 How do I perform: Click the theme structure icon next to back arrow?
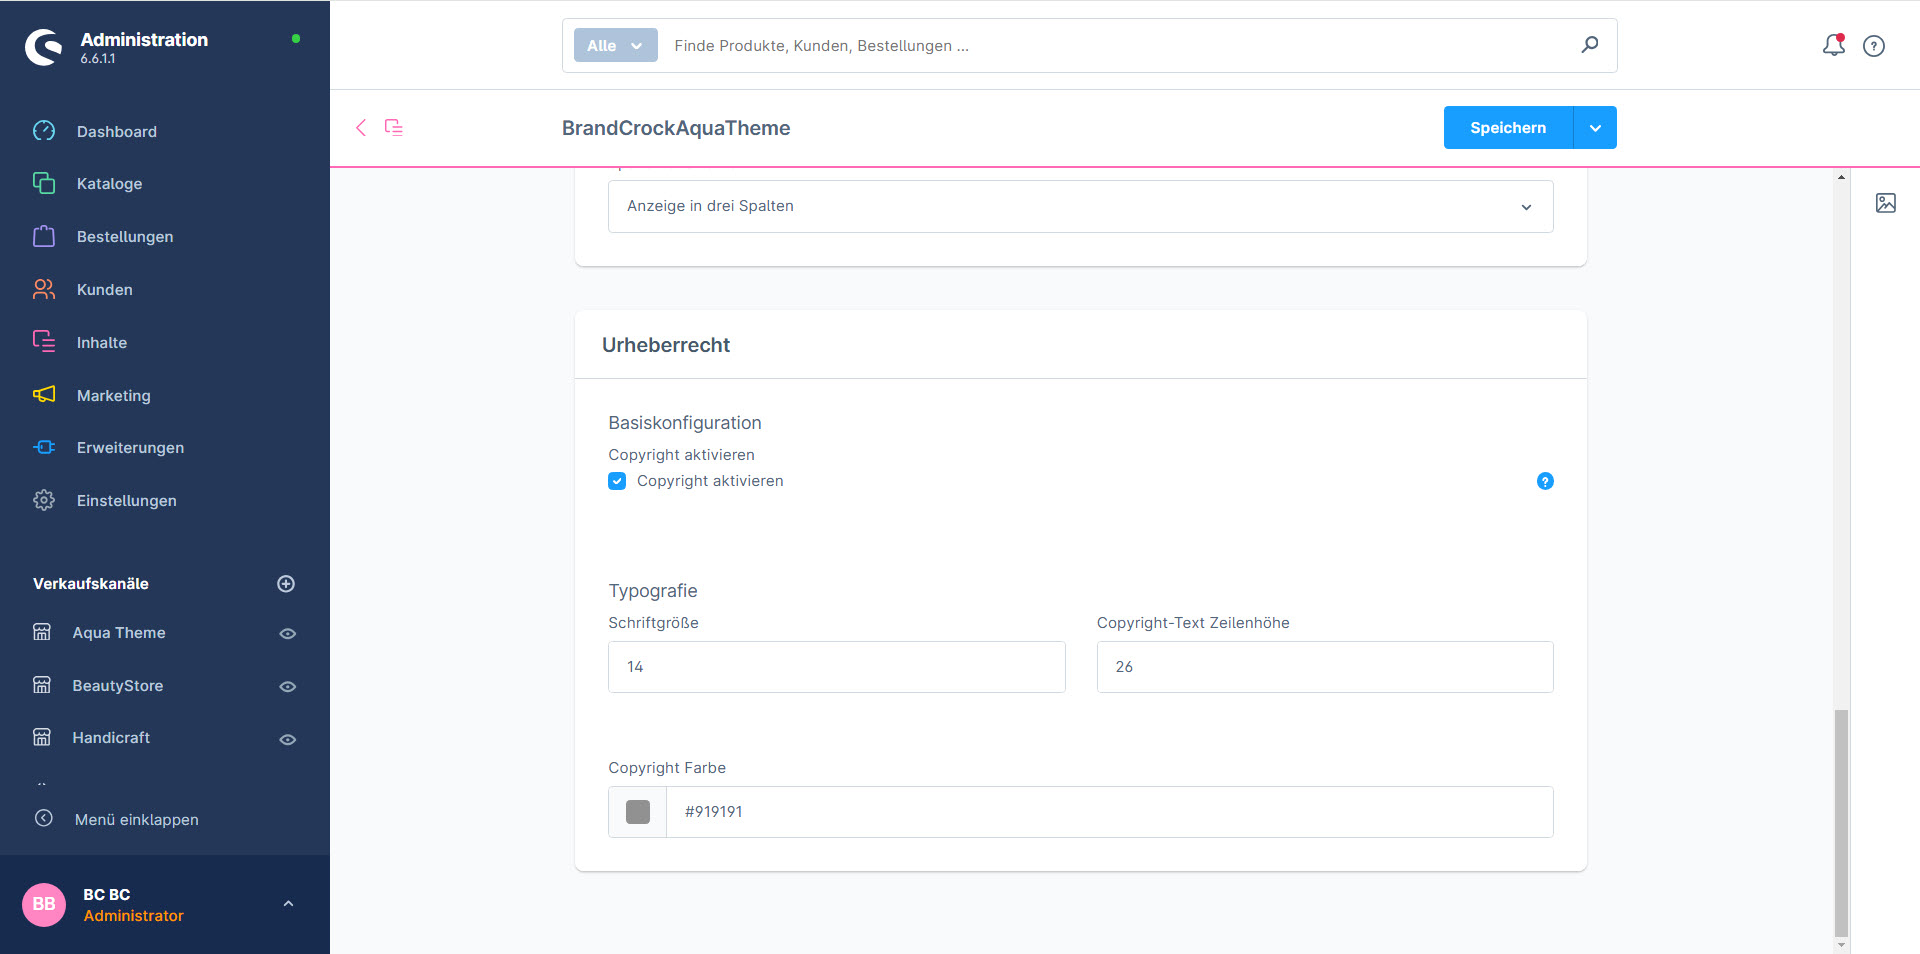click(394, 128)
